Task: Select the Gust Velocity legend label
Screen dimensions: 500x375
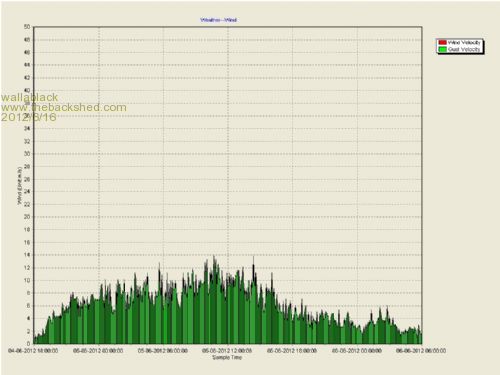Action: point(464,49)
